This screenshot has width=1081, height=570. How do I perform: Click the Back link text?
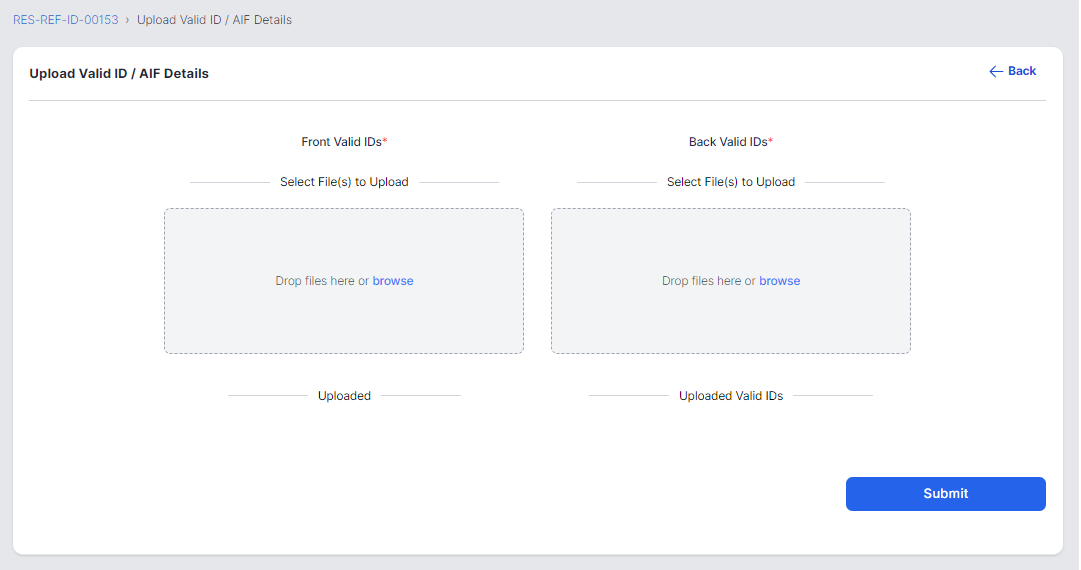(x=1022, y=71)
